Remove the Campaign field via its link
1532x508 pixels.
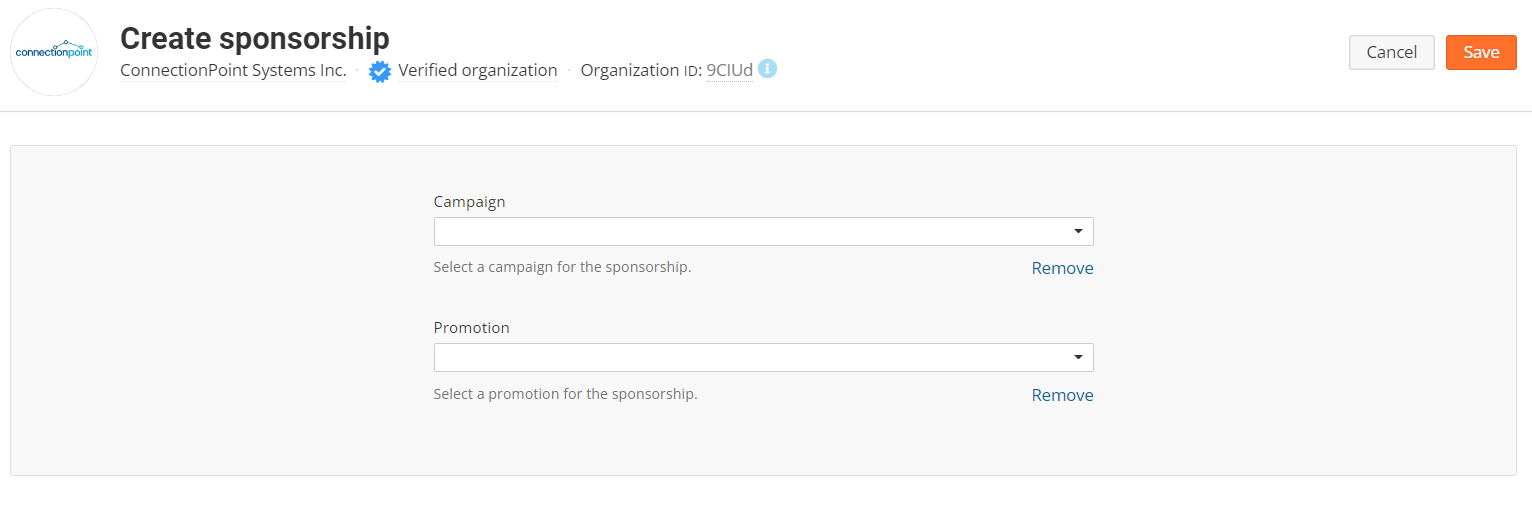[1062, 268]
